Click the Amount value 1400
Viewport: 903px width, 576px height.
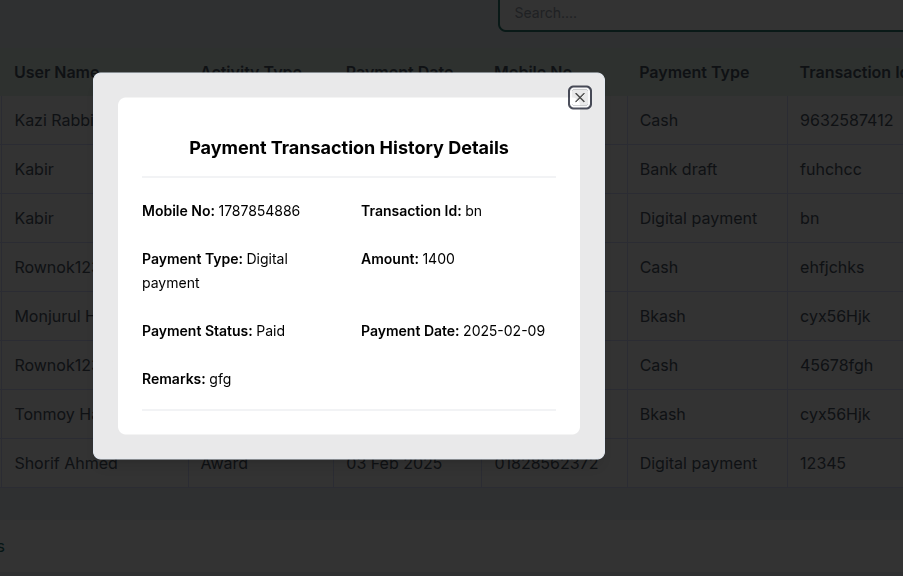coord(438,259)
